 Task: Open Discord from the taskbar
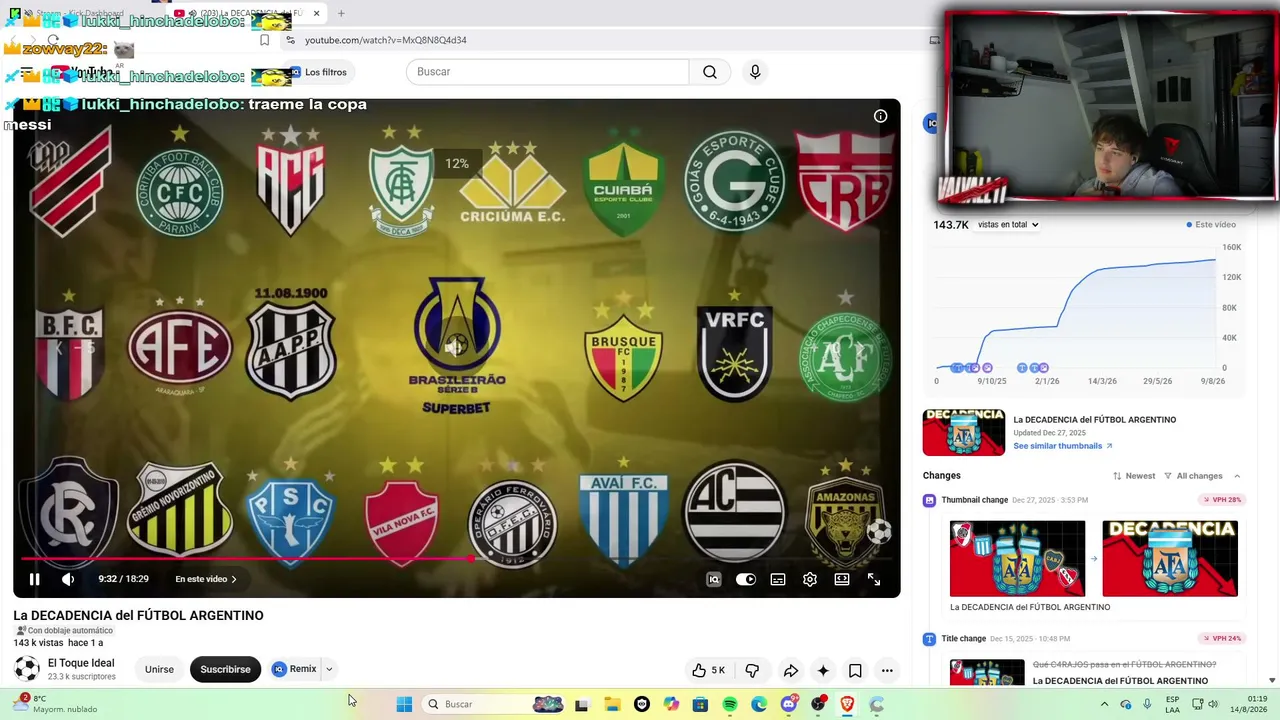[x=789, y=704]
